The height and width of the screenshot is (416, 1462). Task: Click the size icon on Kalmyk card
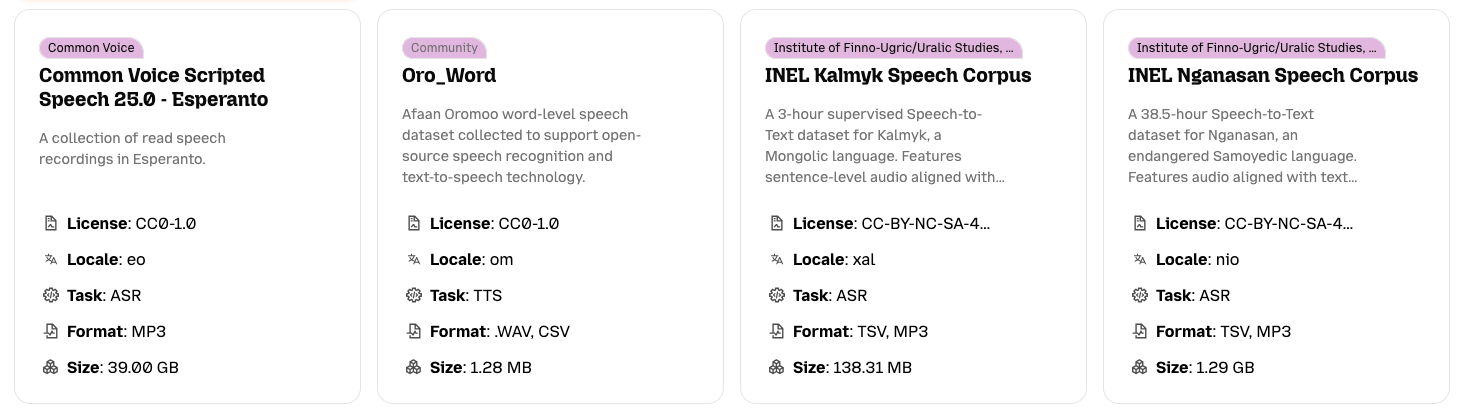click(777, 367)
